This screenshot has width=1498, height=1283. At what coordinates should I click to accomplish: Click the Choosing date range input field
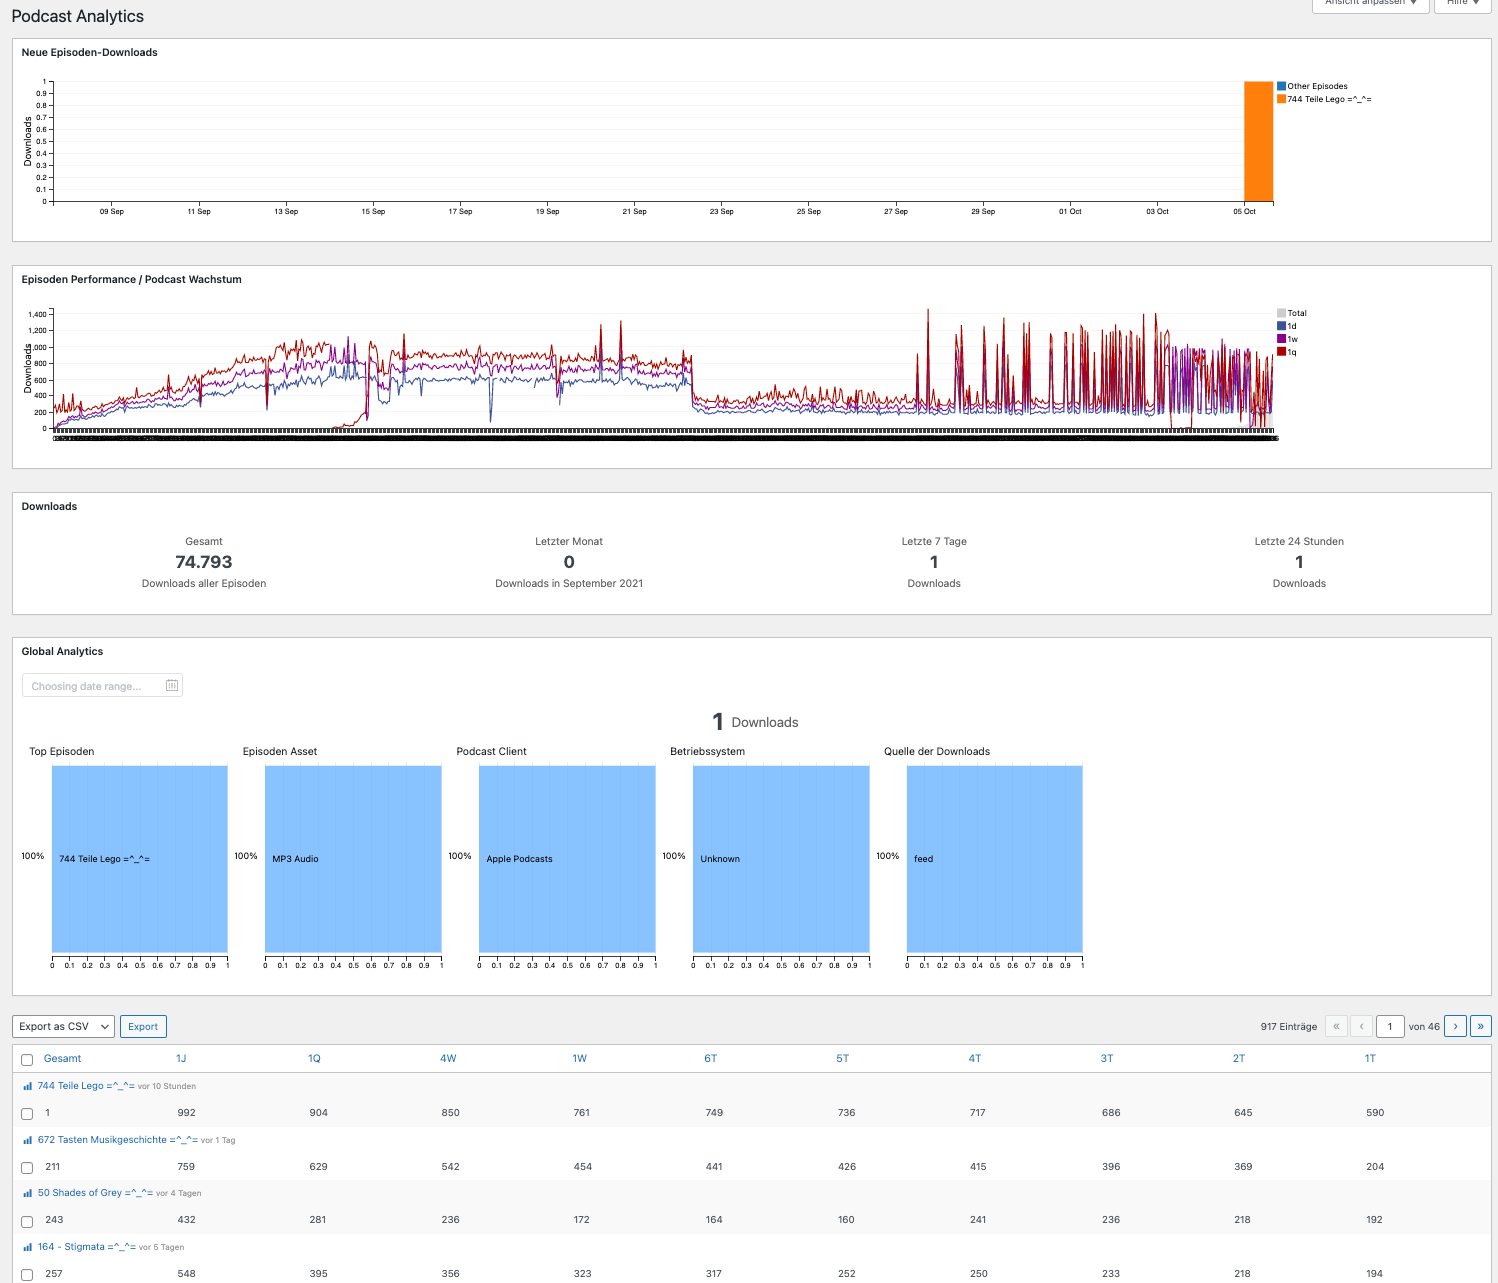click(x=102, y=685)
